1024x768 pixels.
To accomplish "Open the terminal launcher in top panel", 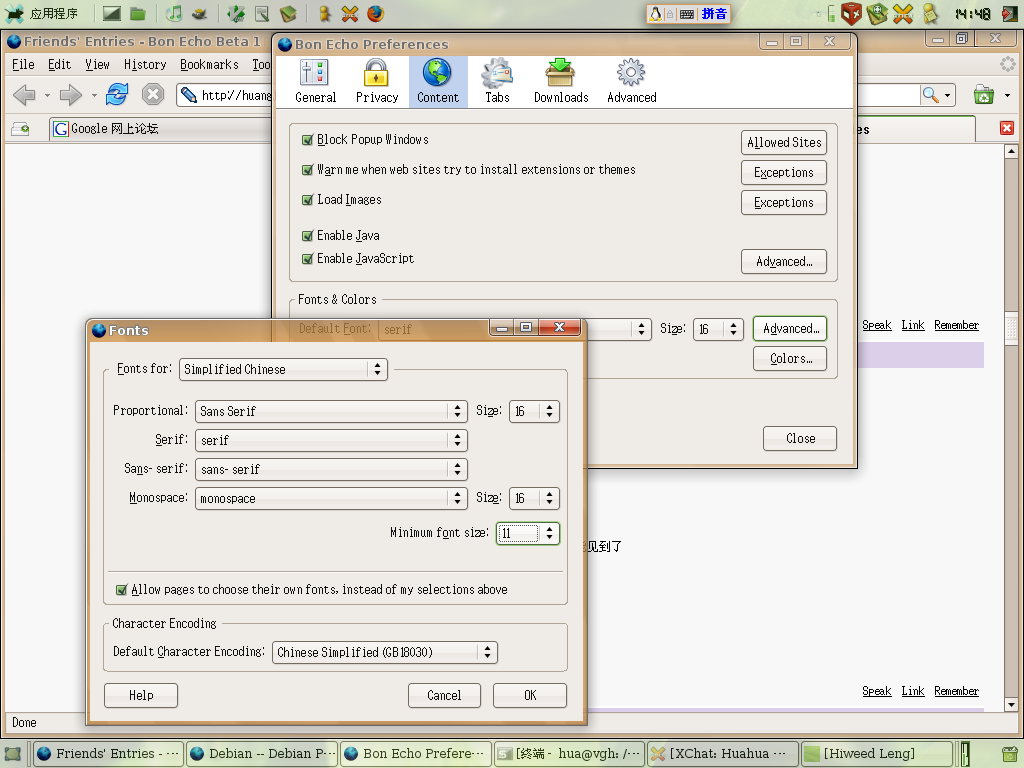I will point(112,13).
